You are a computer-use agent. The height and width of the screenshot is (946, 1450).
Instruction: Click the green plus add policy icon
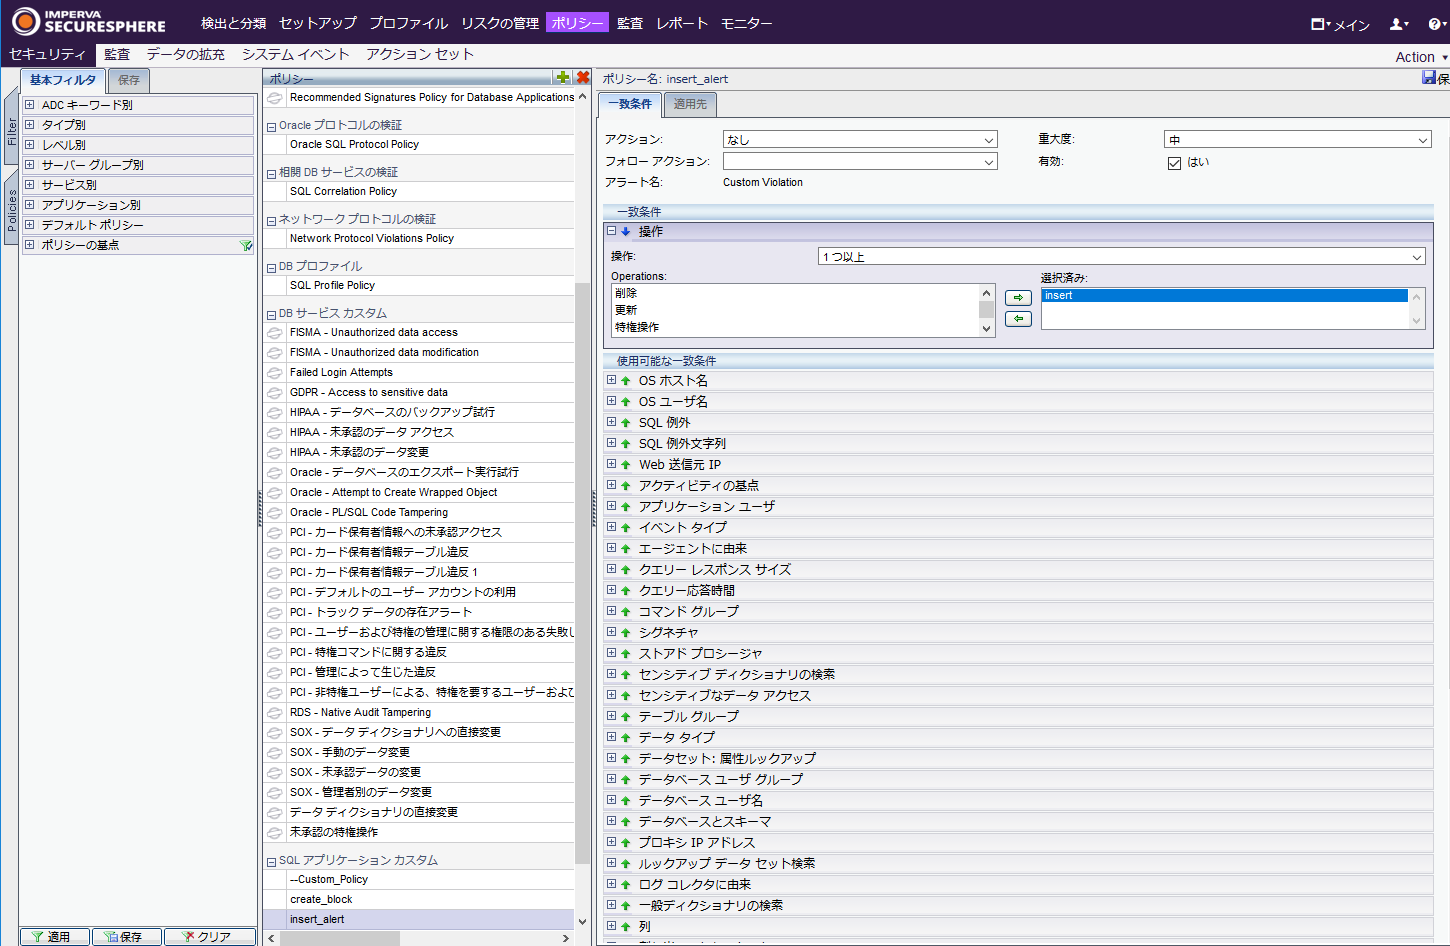point(563,77)
